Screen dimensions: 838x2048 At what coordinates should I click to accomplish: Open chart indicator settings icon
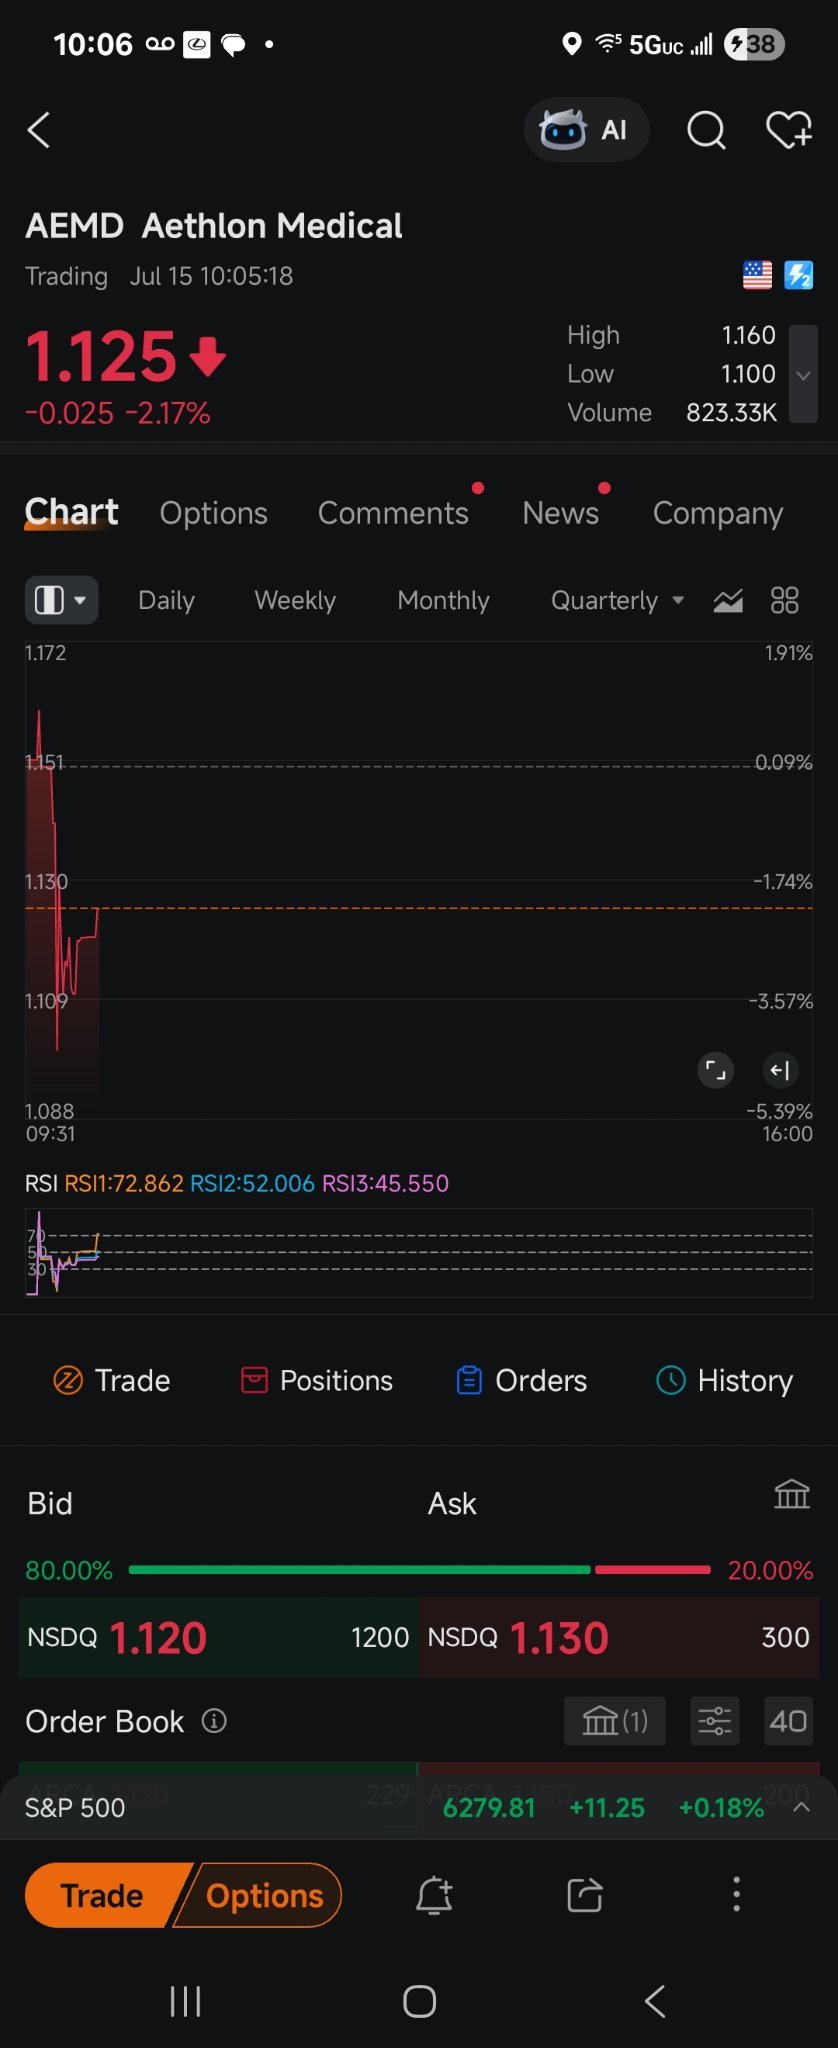click(728, 600)
